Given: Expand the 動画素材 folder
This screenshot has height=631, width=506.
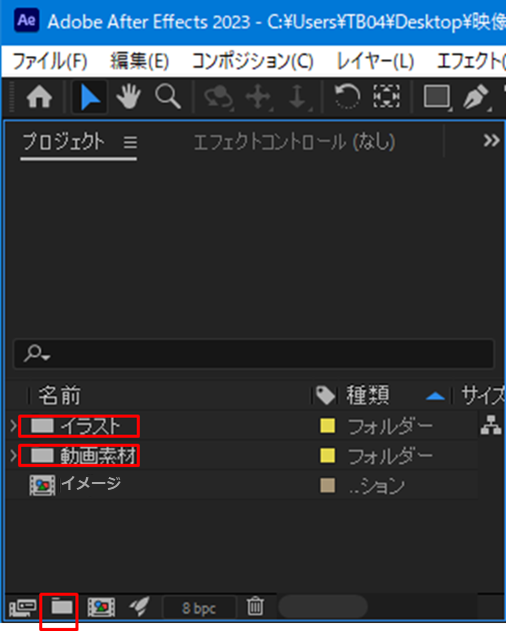Looking at the screenshot, I should (13, 456).
